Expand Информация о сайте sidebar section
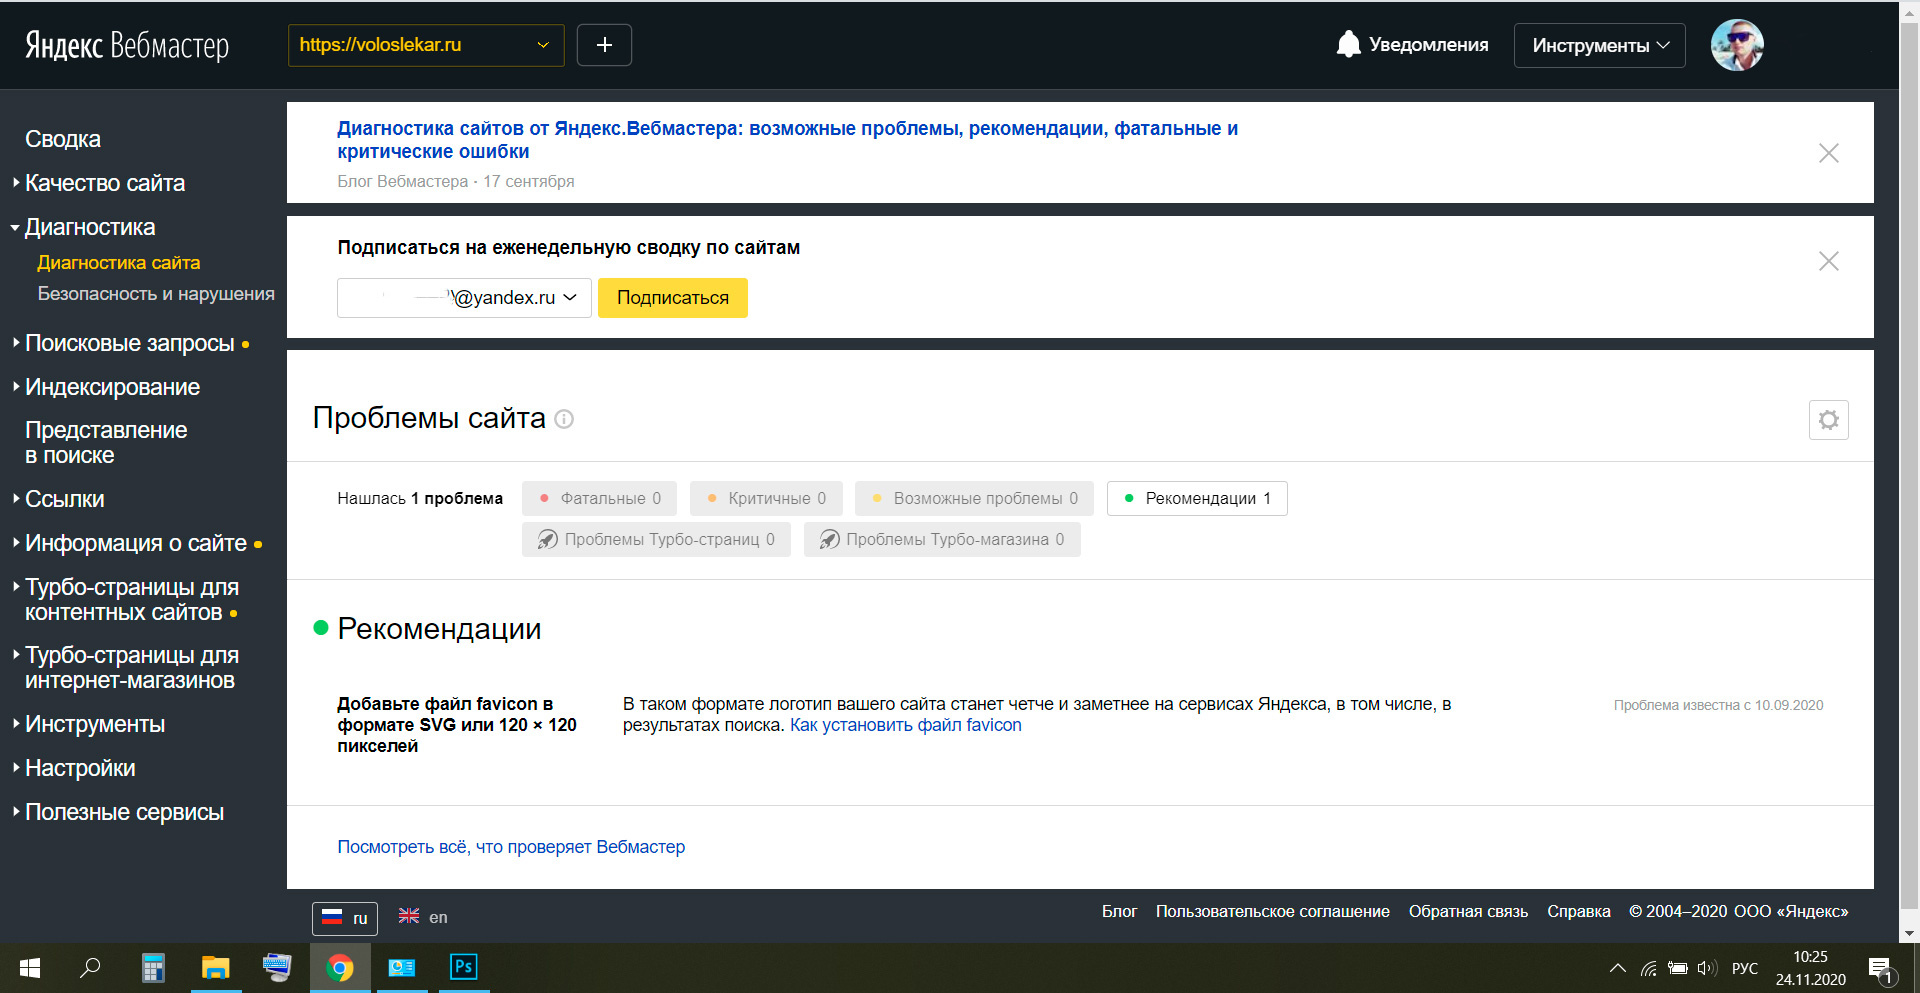Image resolution: width=1920 pixels, height=993 pixels. coord(135,543)
